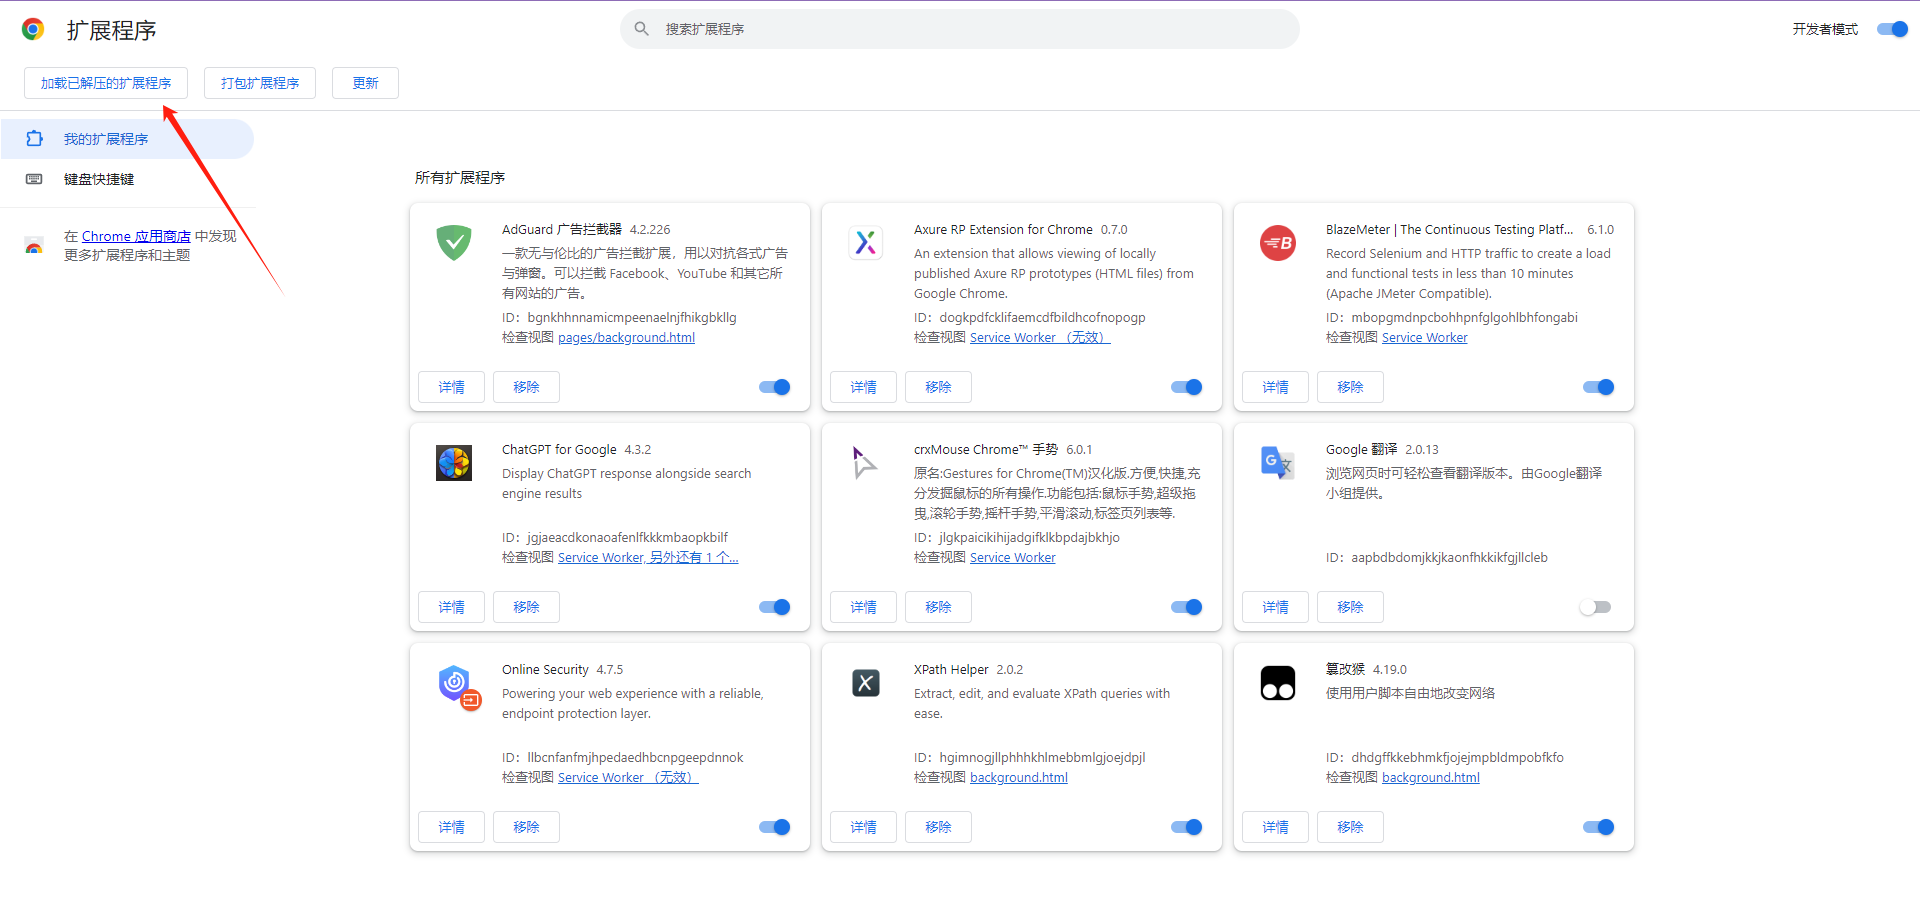Open 详情 for BlazeMeter
This screenshot has width=1920, height=924.
pos(1275,387)
